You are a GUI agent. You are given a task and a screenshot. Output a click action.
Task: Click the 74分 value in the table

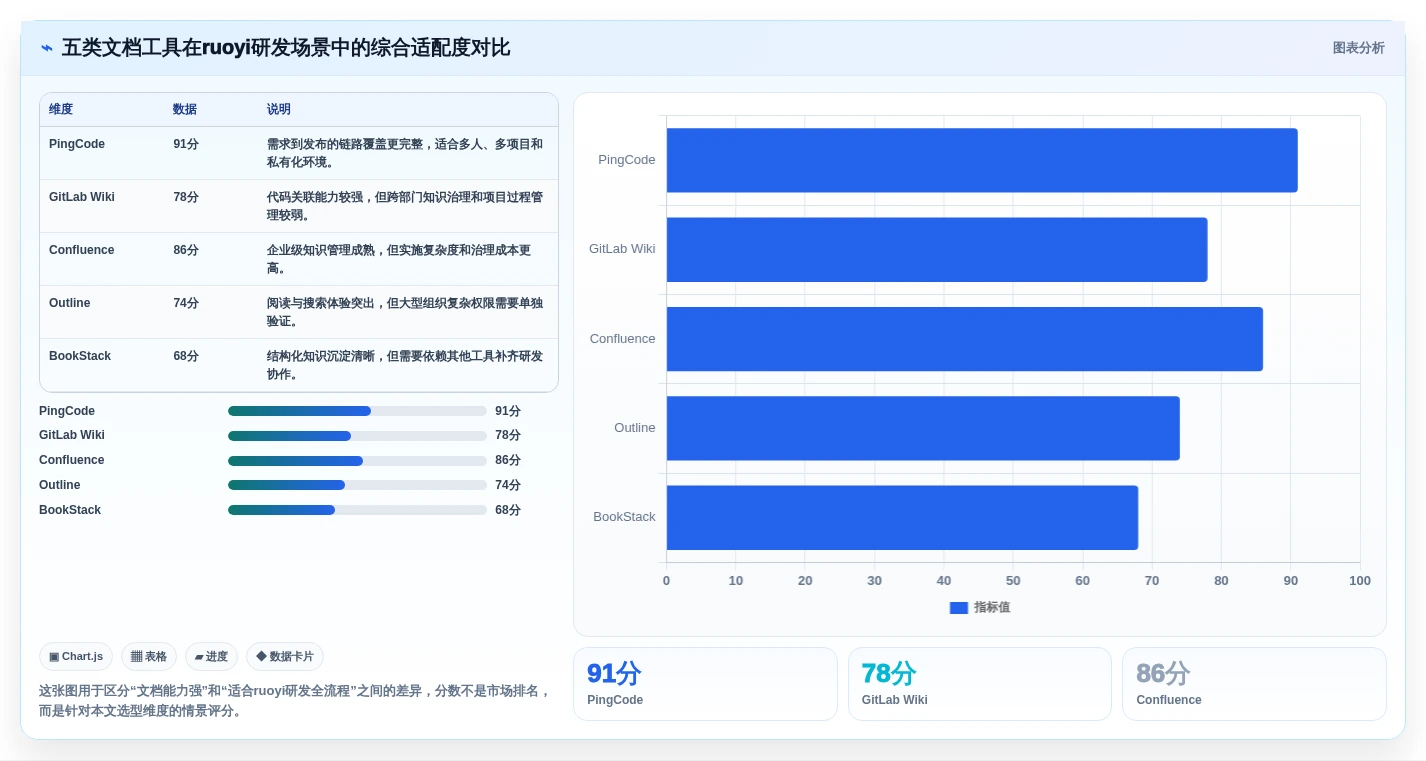[x=186, y=303]
